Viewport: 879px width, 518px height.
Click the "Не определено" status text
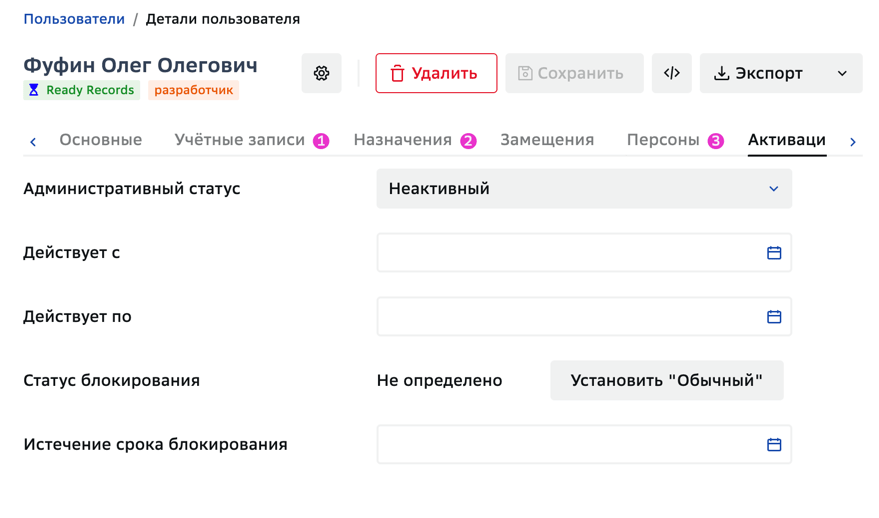pos(440,381)
